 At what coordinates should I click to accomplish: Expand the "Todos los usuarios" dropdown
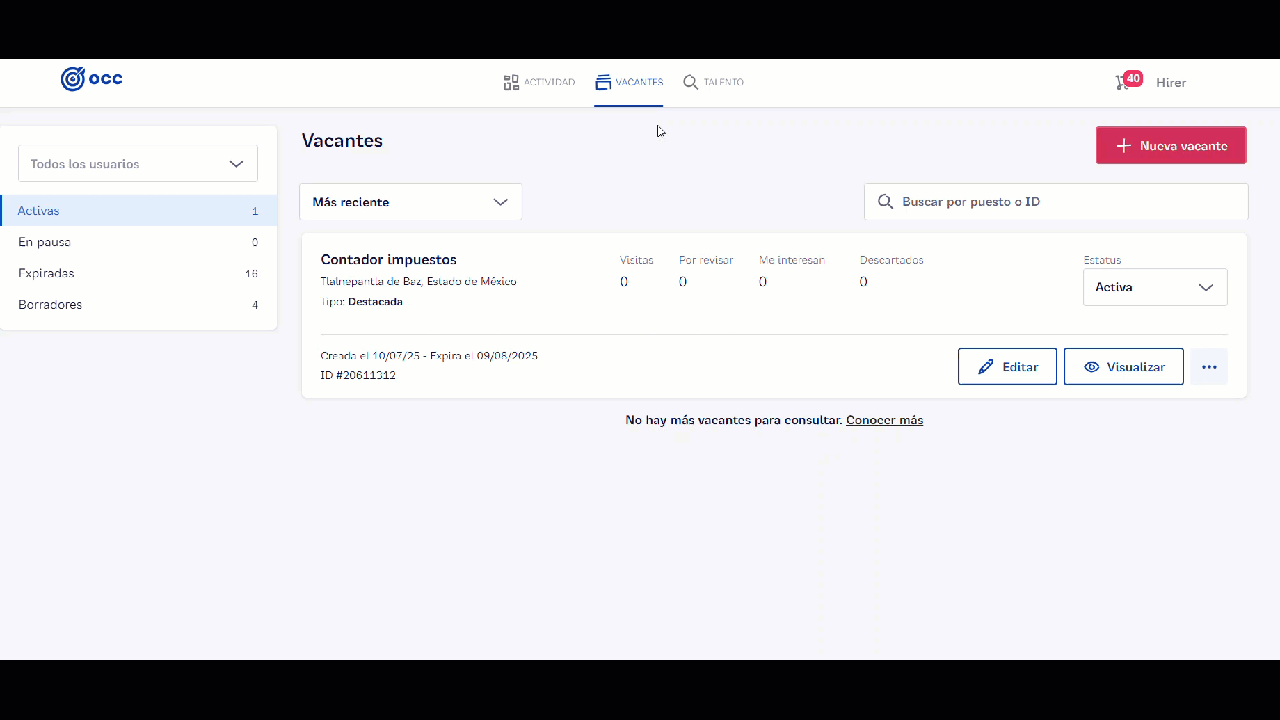(x=137, y=163)
